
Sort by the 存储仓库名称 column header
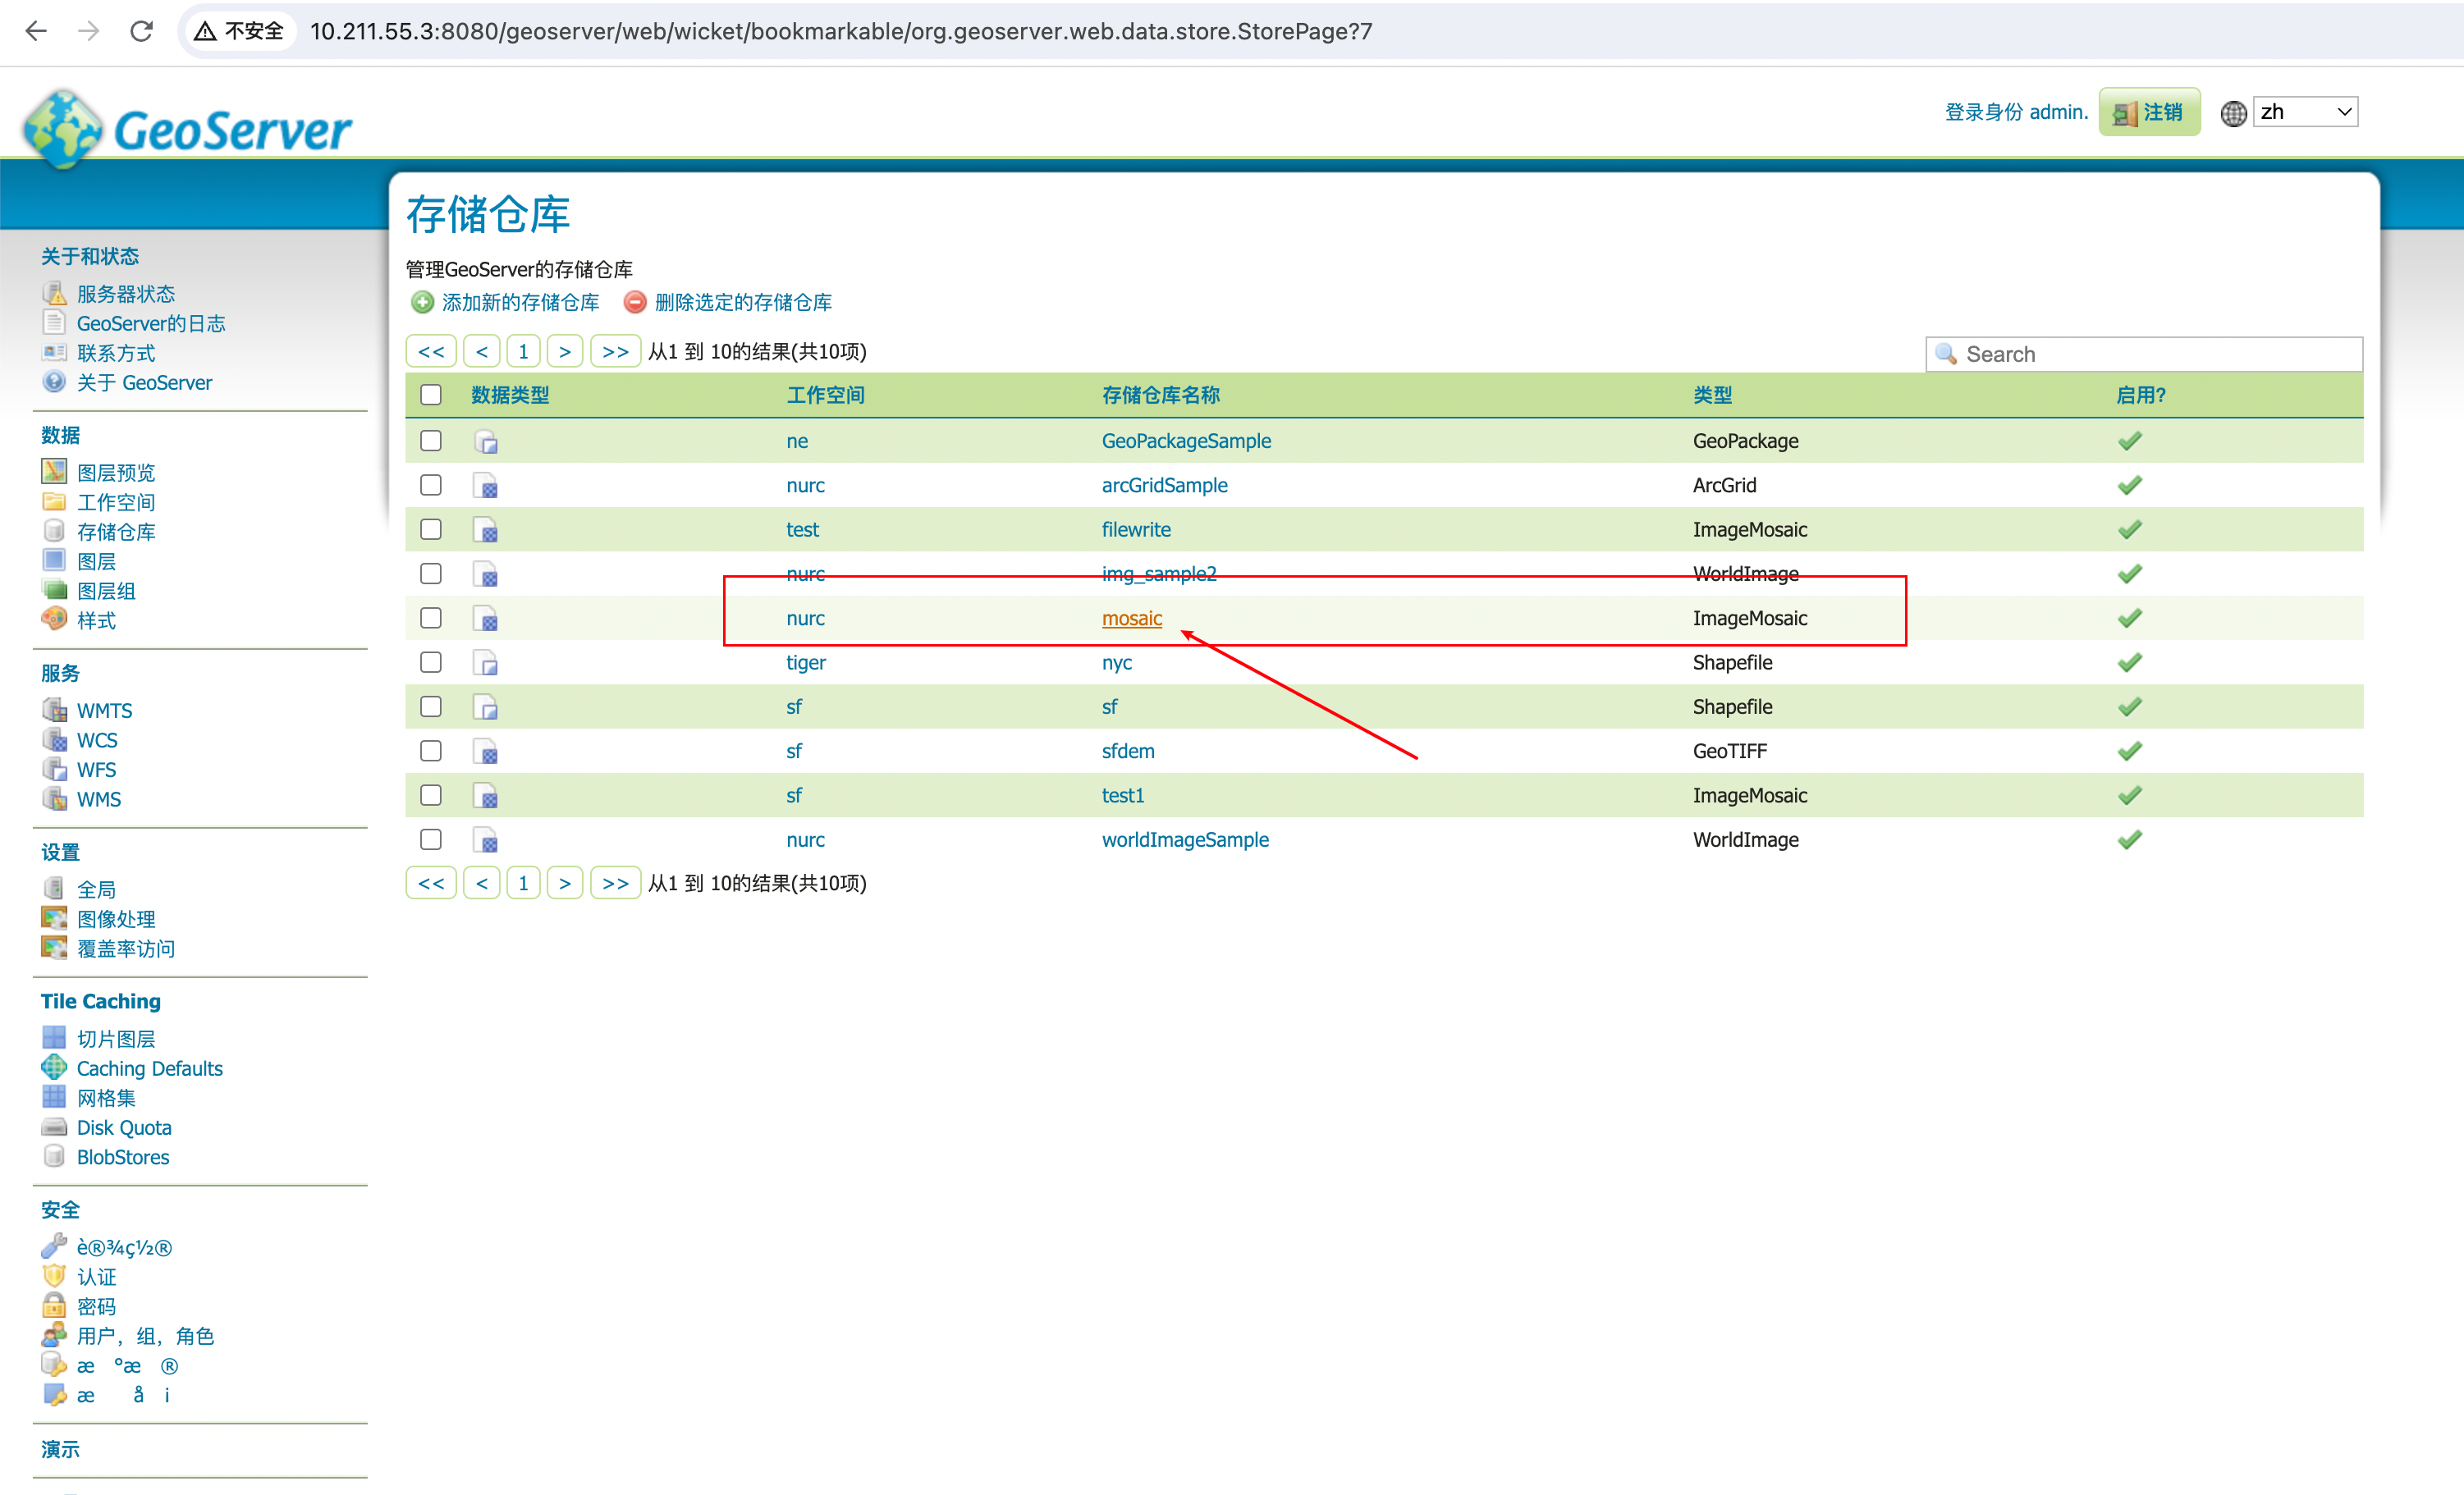pyautogui.click(x=1160, y=395)
